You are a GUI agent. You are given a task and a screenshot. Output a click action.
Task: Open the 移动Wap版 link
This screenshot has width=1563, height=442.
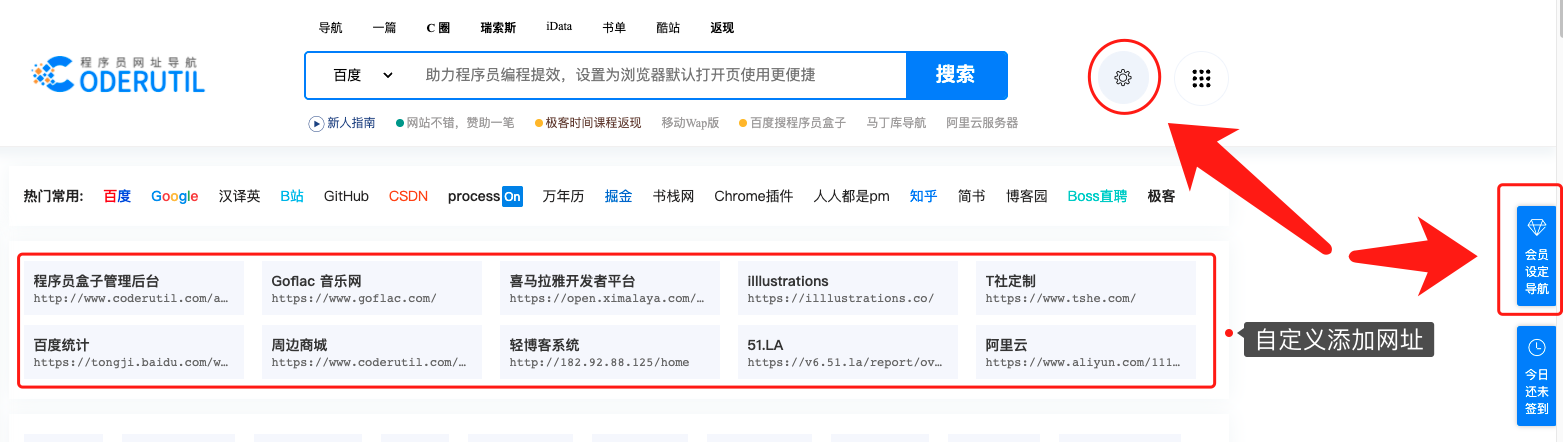coord(690,123)
